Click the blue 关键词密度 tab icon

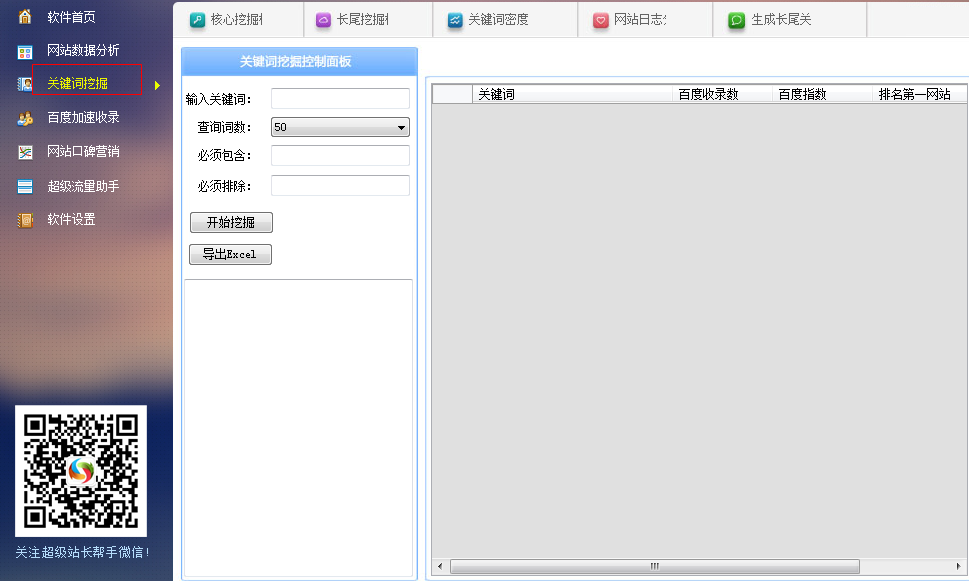coord(455,20)
